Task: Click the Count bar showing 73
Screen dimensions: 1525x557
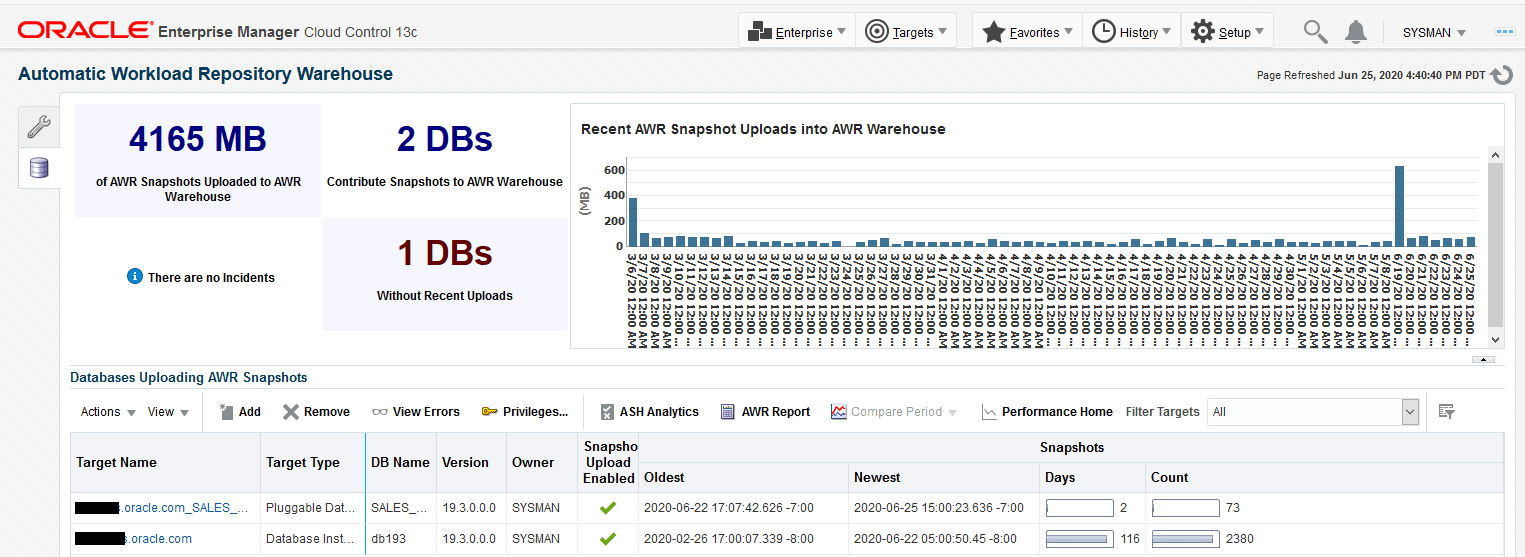Action: point(1185,508)
